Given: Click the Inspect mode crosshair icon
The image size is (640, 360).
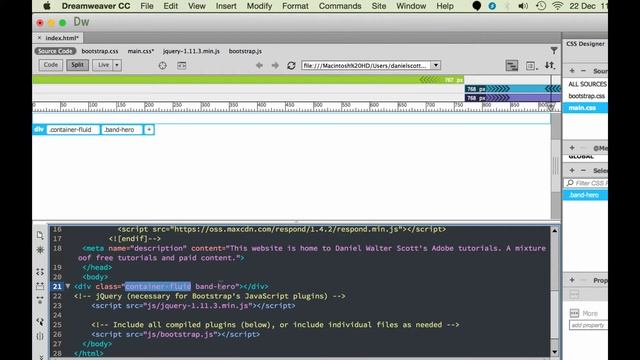Looking at the screenshot, I should (162, 65).
